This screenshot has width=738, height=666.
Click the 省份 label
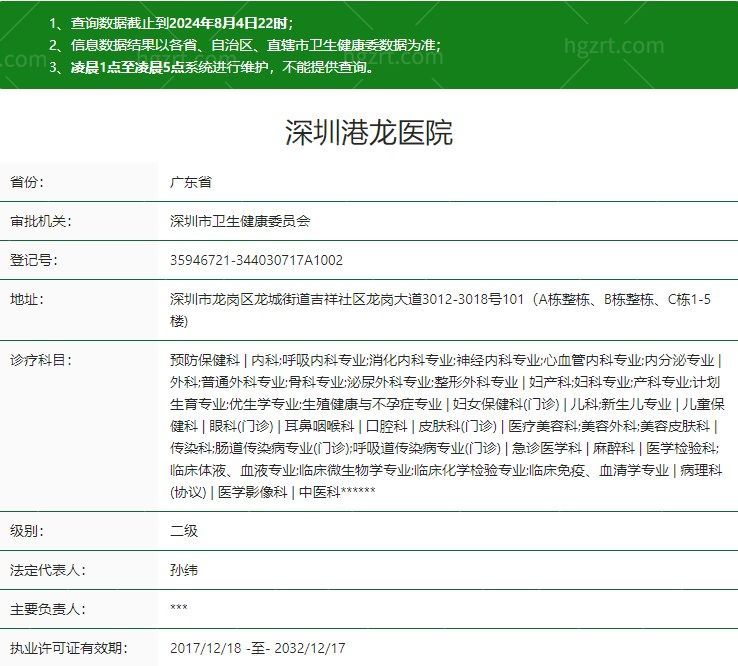pos(27,182)
